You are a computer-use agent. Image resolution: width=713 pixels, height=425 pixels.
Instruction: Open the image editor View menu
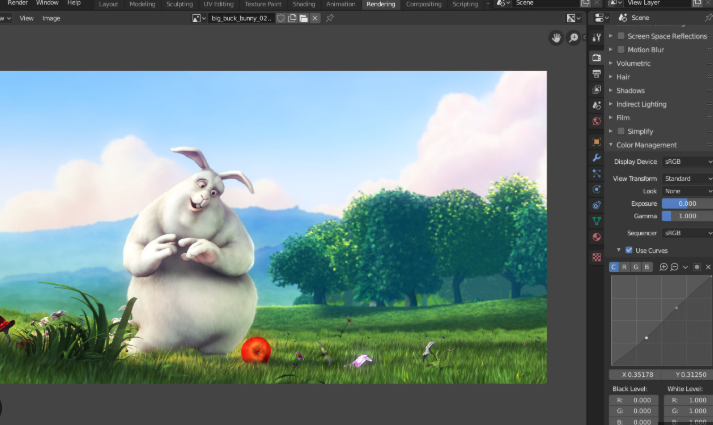coord(26,18)
